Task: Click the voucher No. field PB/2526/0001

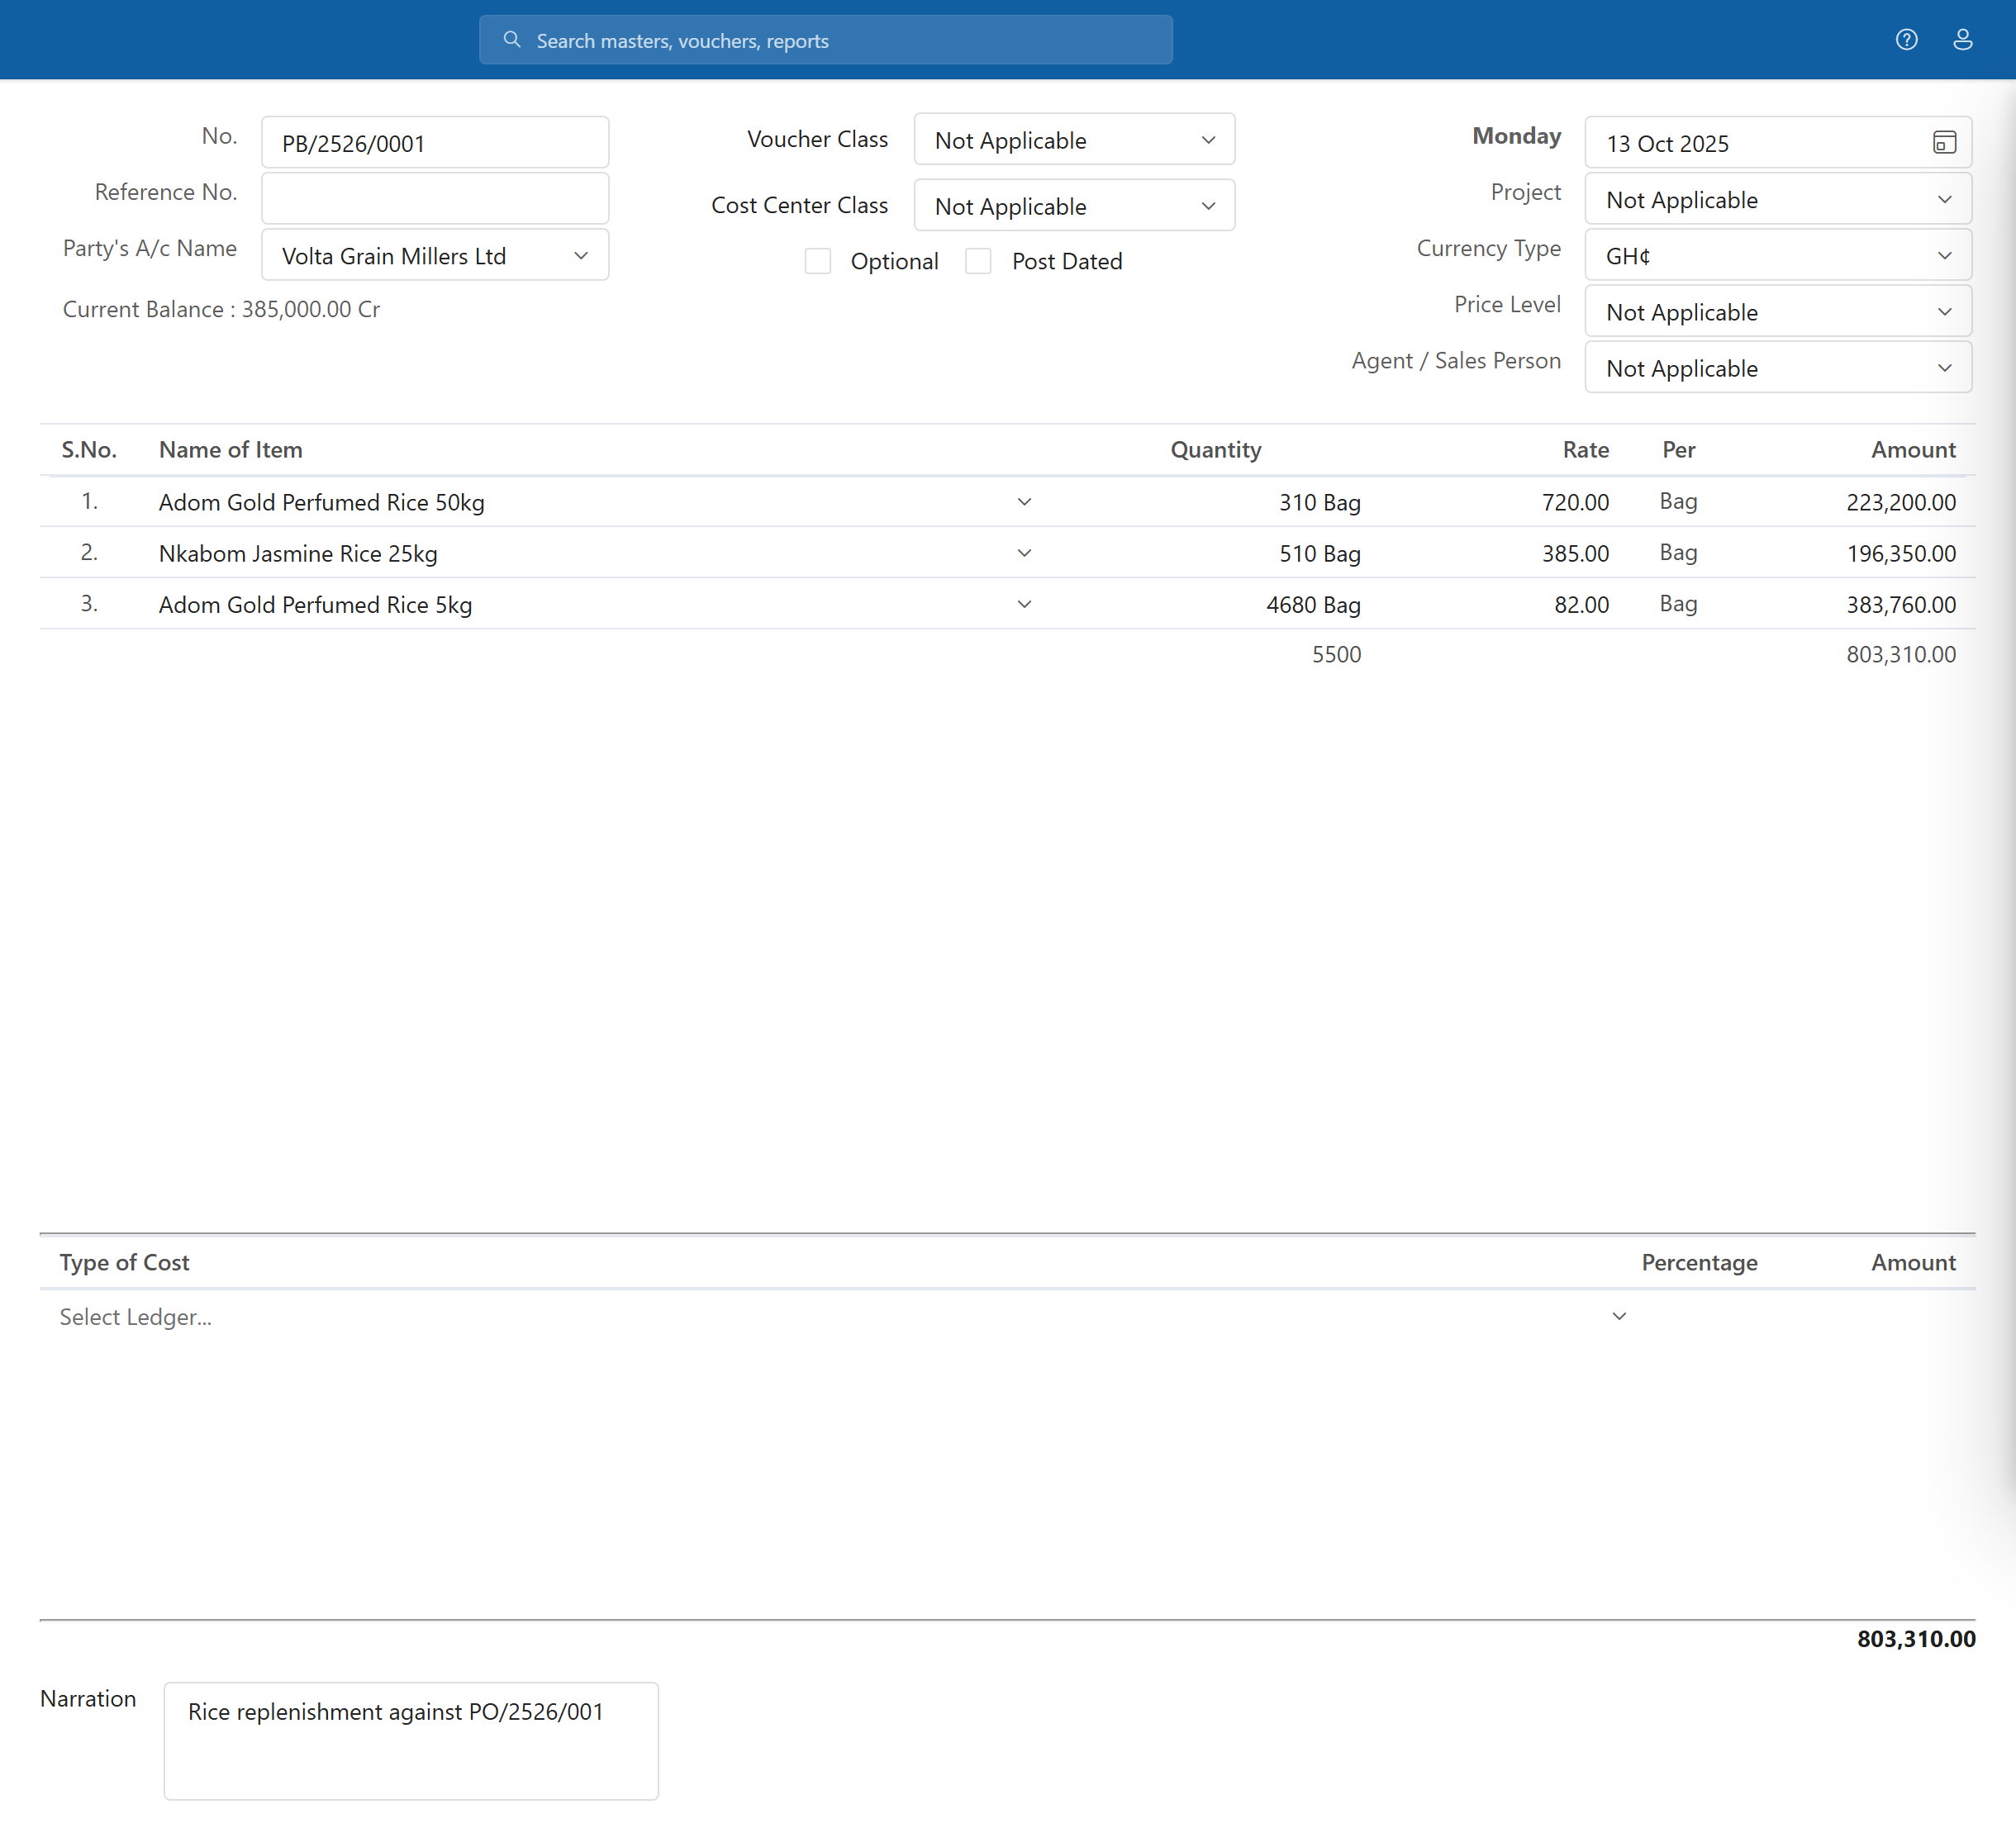Action: click(x=435, y=143)
